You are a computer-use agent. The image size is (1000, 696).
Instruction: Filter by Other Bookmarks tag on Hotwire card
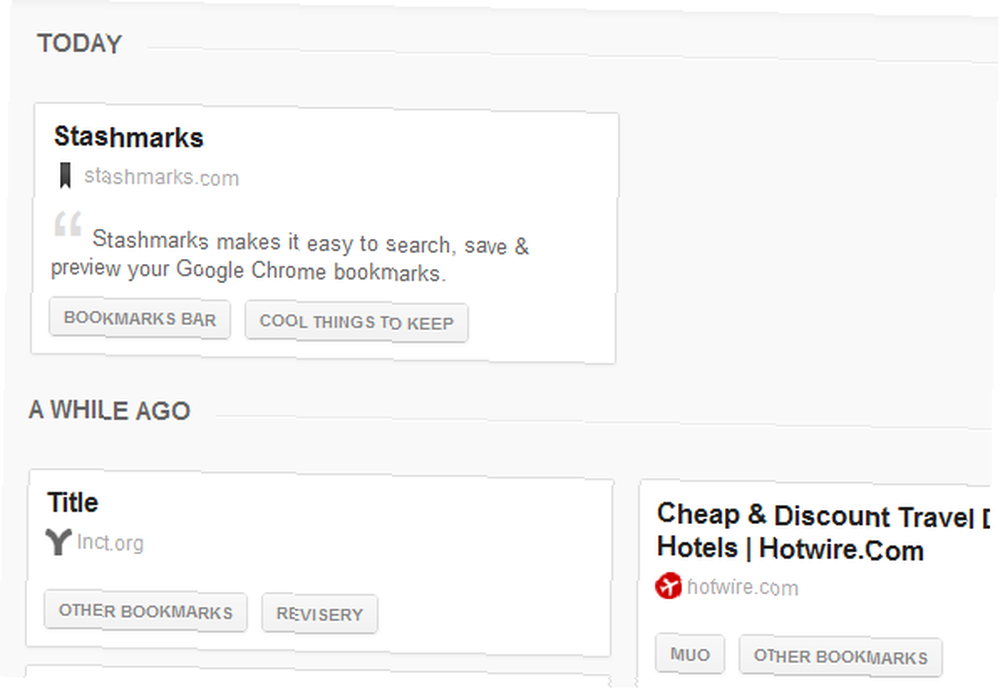pos(841,656)
